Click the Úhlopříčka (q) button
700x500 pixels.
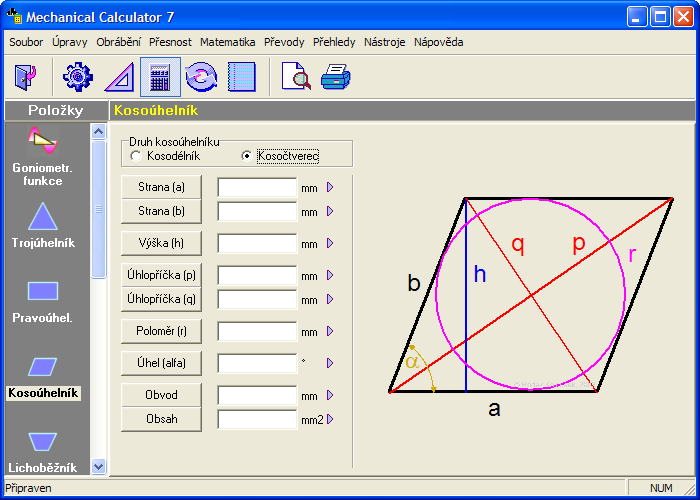161,299
